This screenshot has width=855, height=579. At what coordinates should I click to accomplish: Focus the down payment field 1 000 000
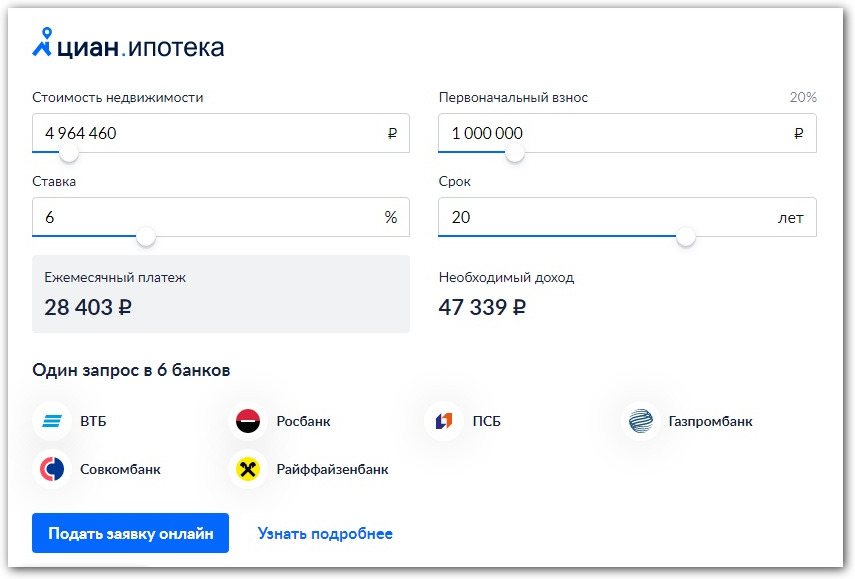[x=628, y=133]
